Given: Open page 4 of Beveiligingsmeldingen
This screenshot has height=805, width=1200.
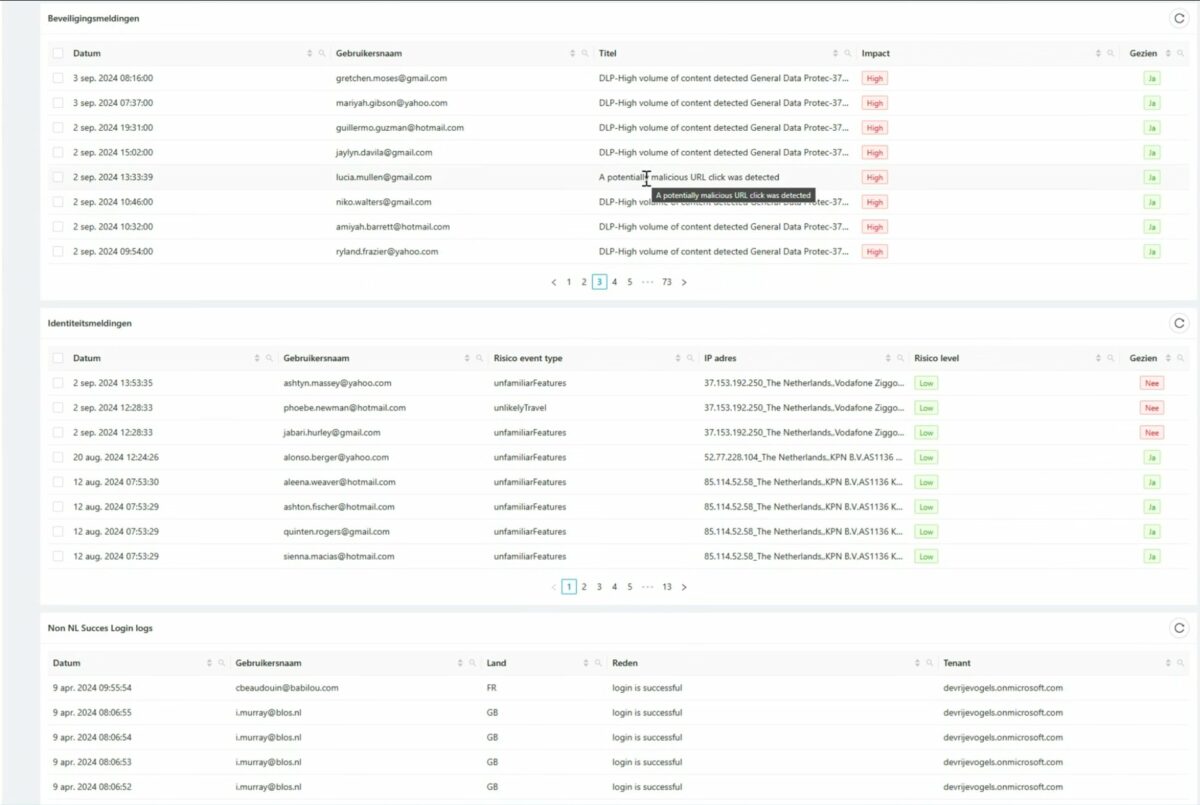Looking at the screenshot, I should tap(614, 282).
